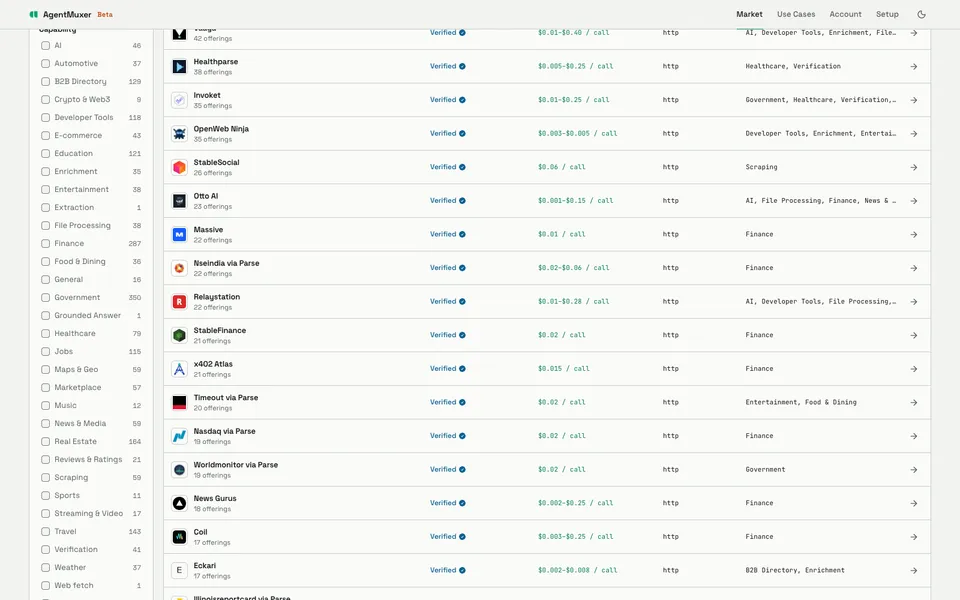The image size is (960, 600).
Task: Click the x402 Atlas logo icon
Action: click(x=179, y=369)
